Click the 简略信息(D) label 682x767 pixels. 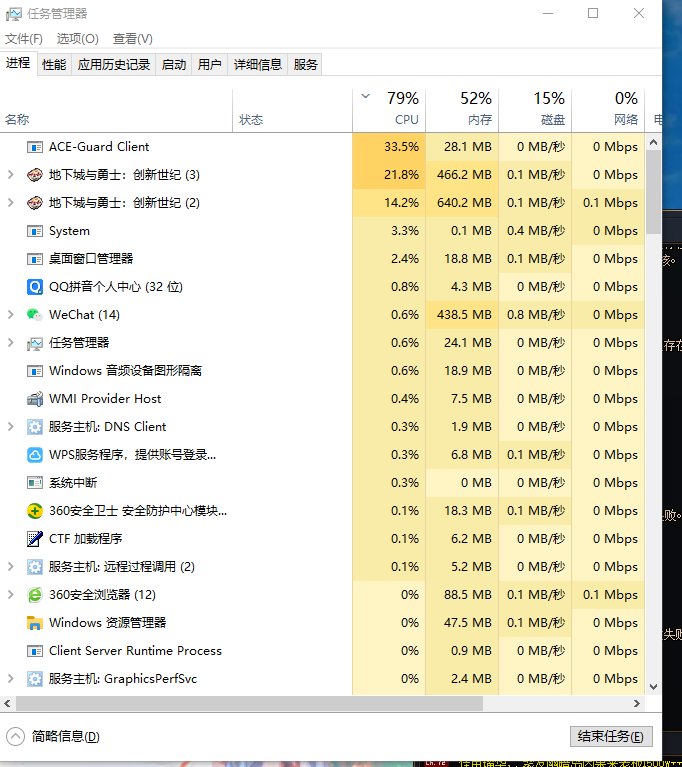66,736
